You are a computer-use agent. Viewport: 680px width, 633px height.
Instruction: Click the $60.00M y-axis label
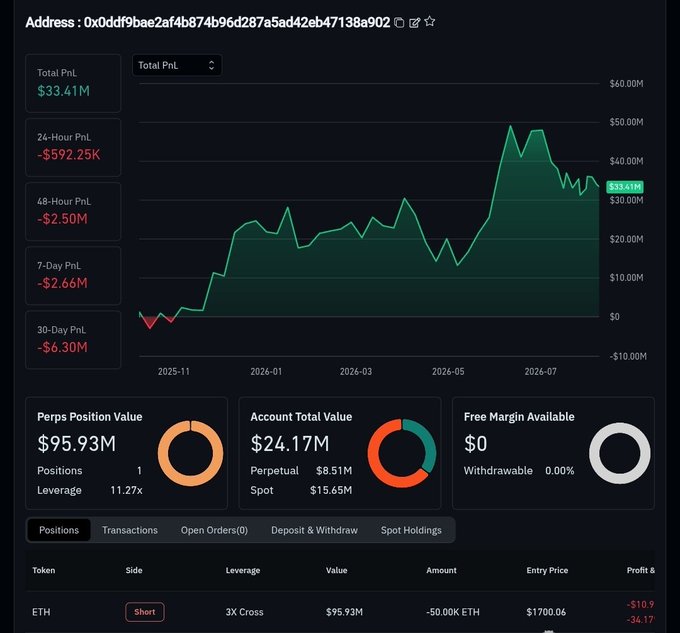(626, 84)
